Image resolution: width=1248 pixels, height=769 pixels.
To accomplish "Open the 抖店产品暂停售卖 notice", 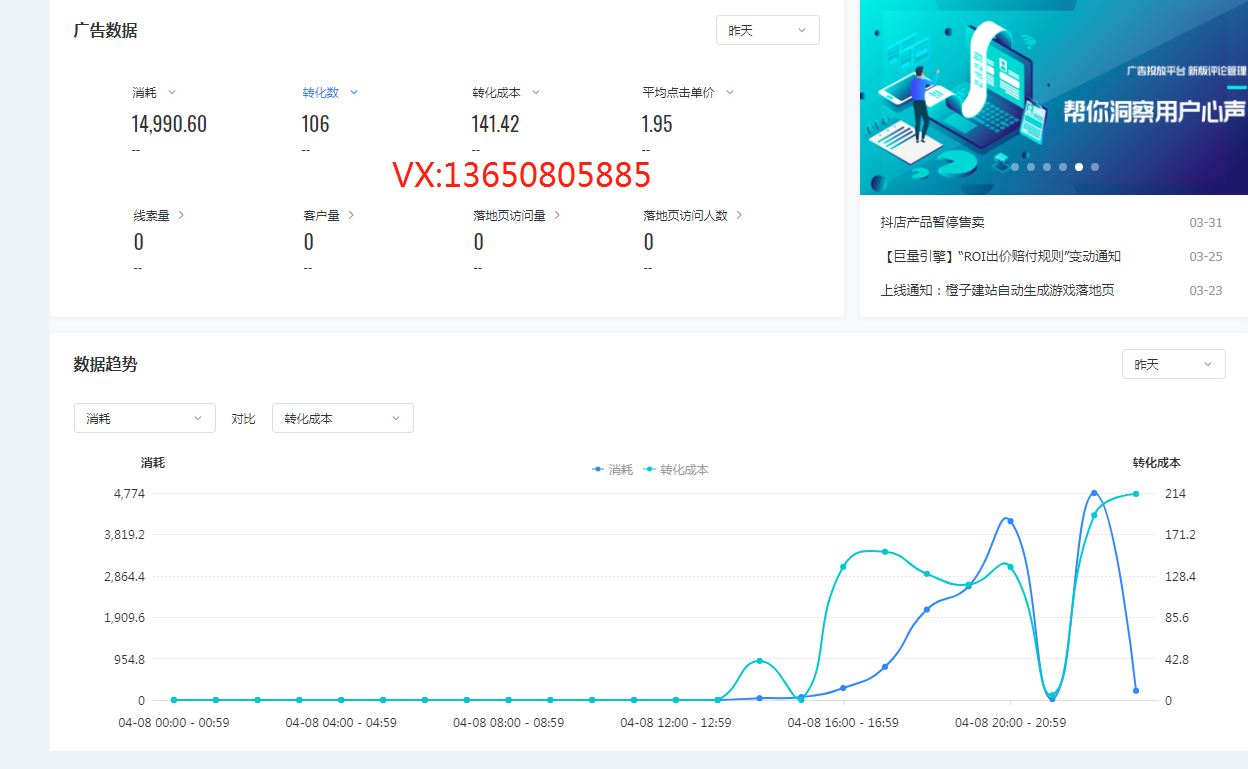I will click(x=932, y=222).
